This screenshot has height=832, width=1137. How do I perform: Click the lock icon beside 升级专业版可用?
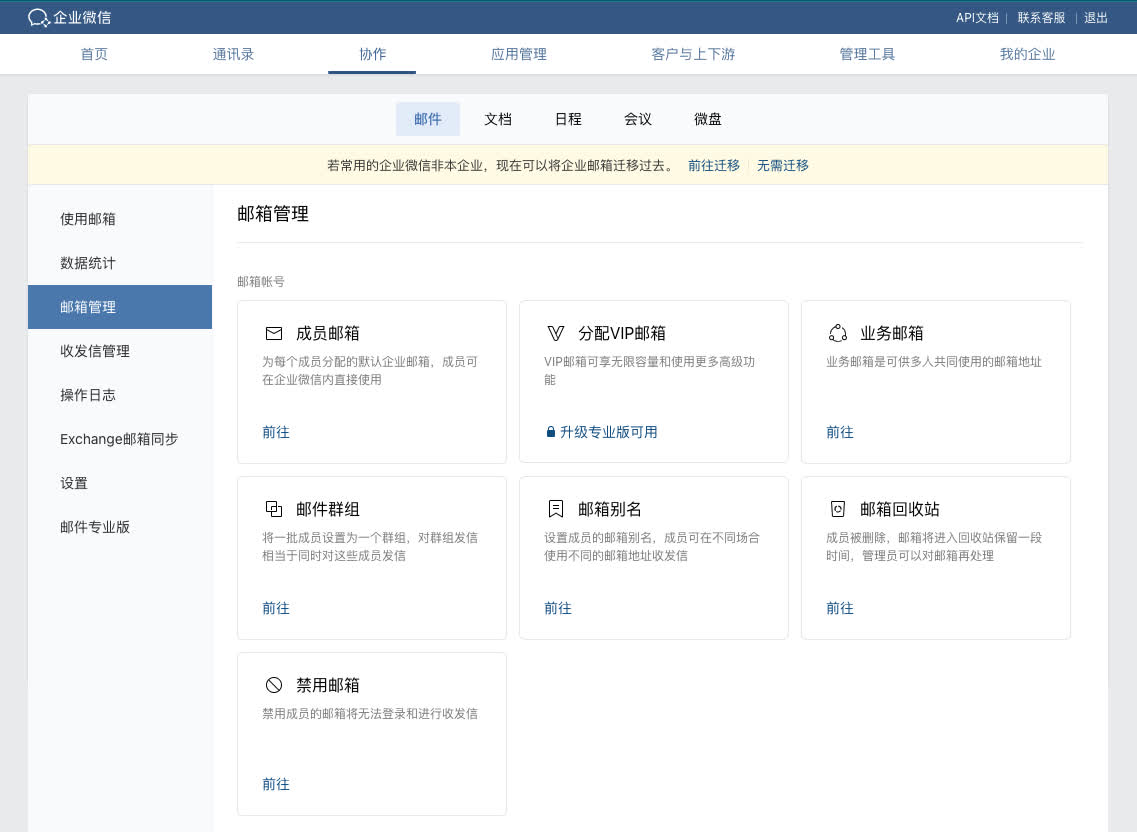coord(550,433)
